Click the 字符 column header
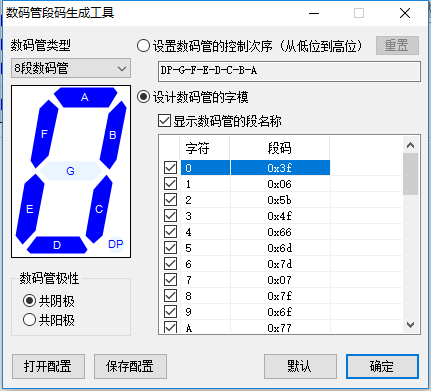This screenshot has width=431, height=391. 205,148
